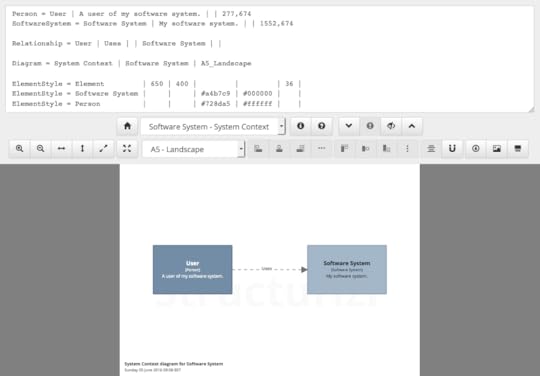Click the diagram title 'System Context diagram for Software System'
The height and width of the screenshot is (376, 540).
pyautogui.click(x=174, y=364)
